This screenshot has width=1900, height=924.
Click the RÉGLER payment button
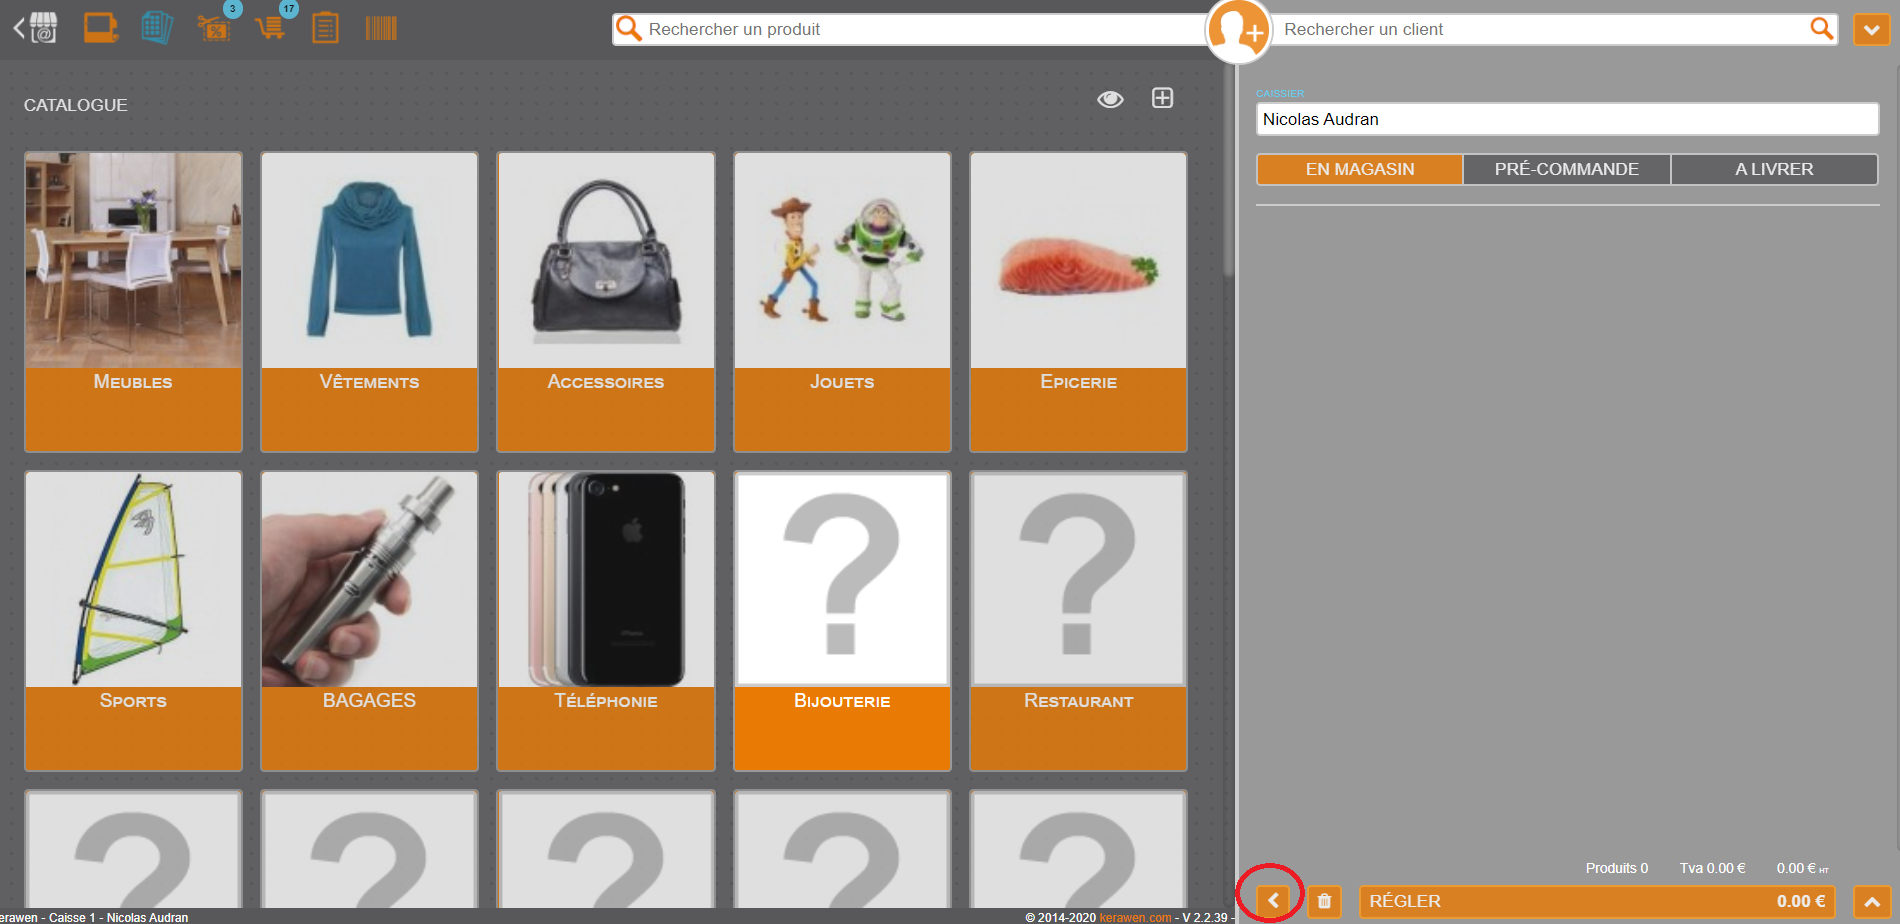(1597, 901)
